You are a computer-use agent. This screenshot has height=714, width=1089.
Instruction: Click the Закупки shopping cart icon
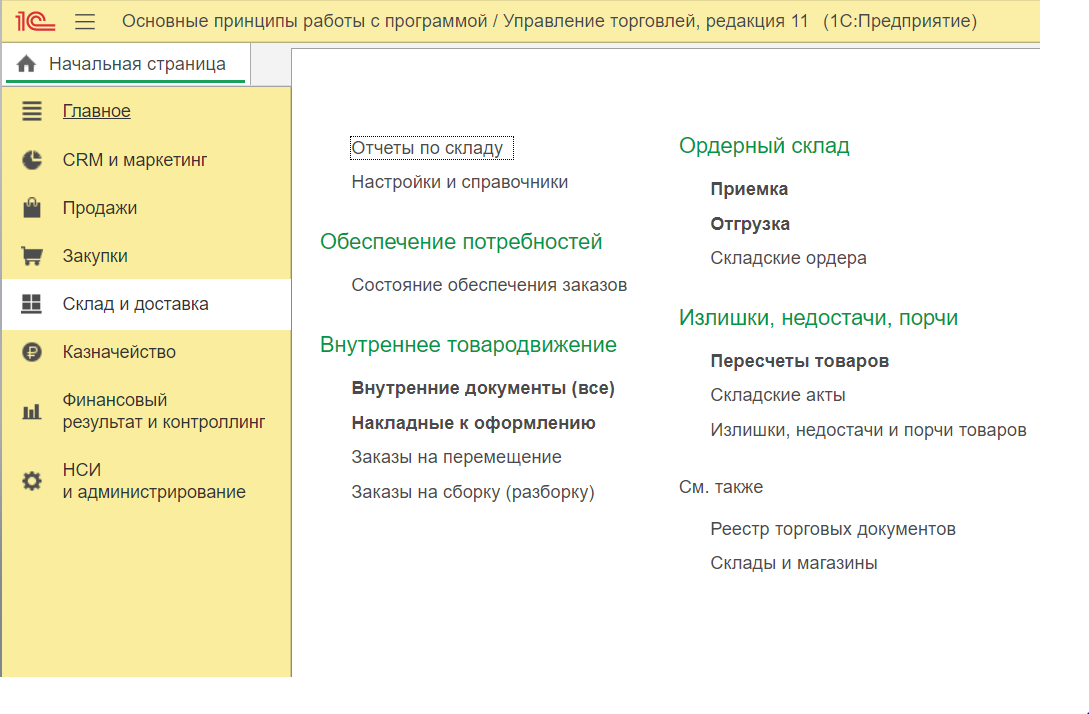coord(32,256)
